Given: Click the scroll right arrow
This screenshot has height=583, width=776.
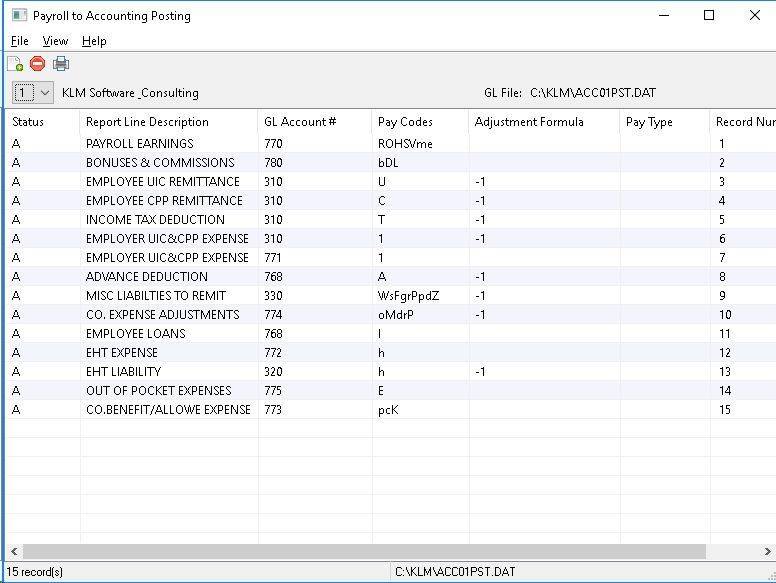Looking at the screenshot, I should pyautogui.click(x=767, y=551).
